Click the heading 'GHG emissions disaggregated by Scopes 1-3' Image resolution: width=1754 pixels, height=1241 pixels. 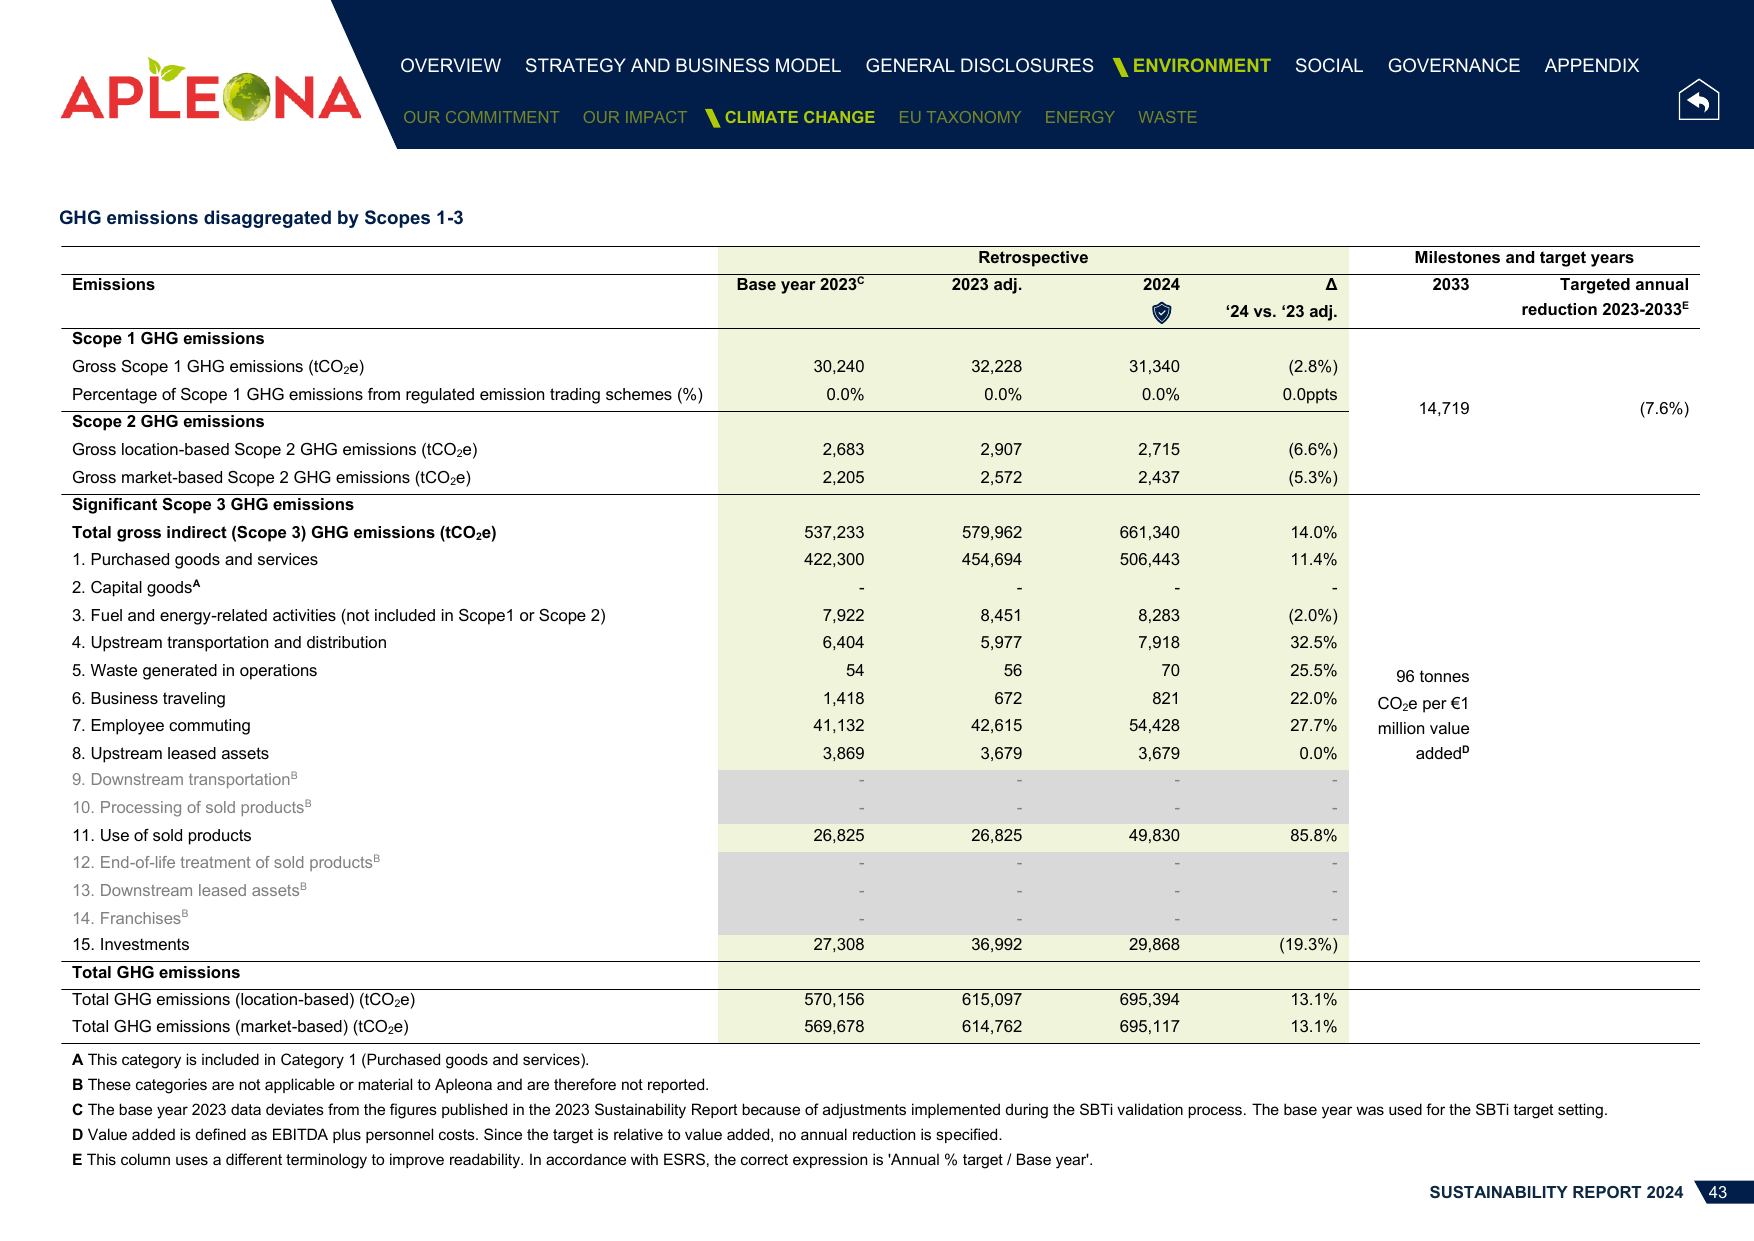[x=261, y=218]
